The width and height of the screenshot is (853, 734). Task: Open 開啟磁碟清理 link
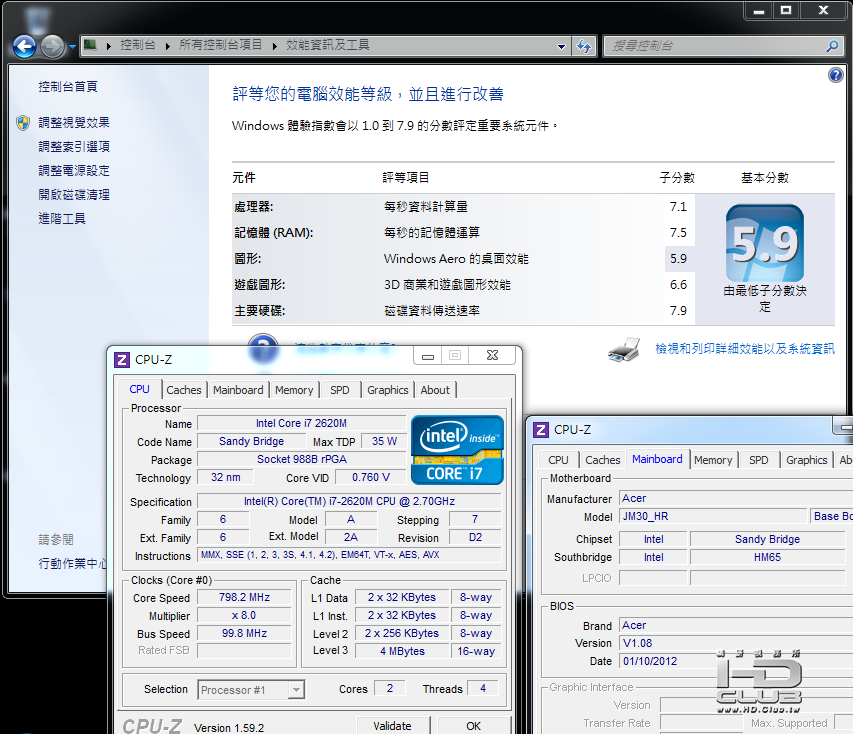[74, 194]
